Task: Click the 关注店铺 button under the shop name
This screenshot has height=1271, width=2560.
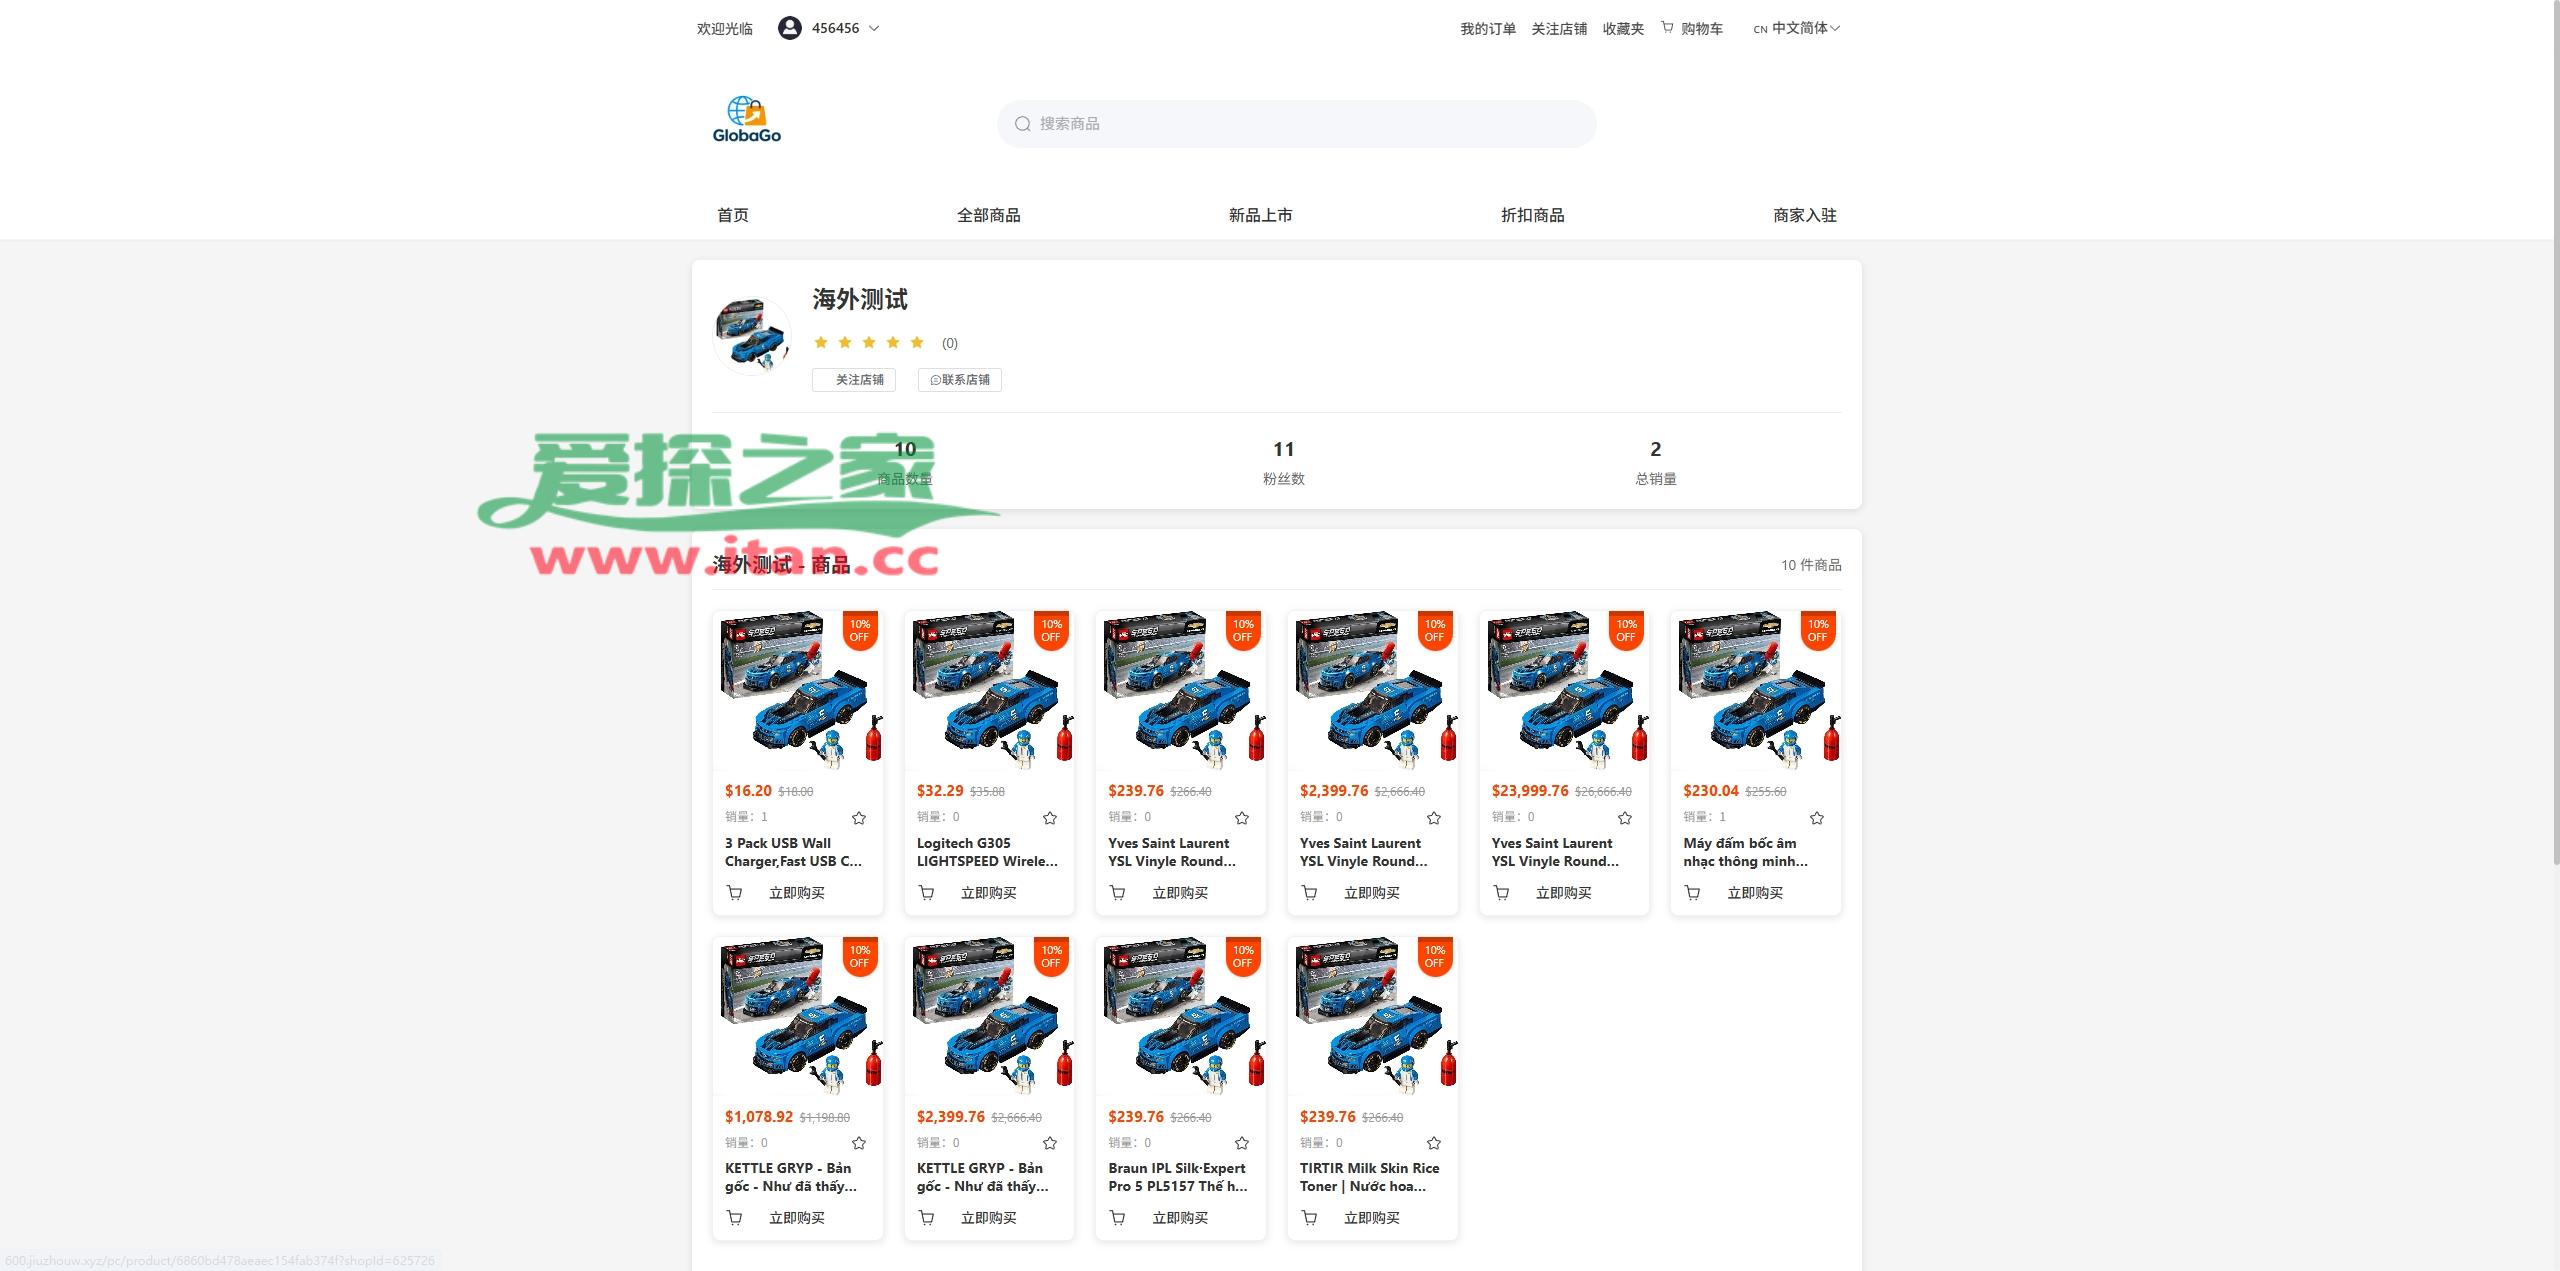Action: [854, 380]
